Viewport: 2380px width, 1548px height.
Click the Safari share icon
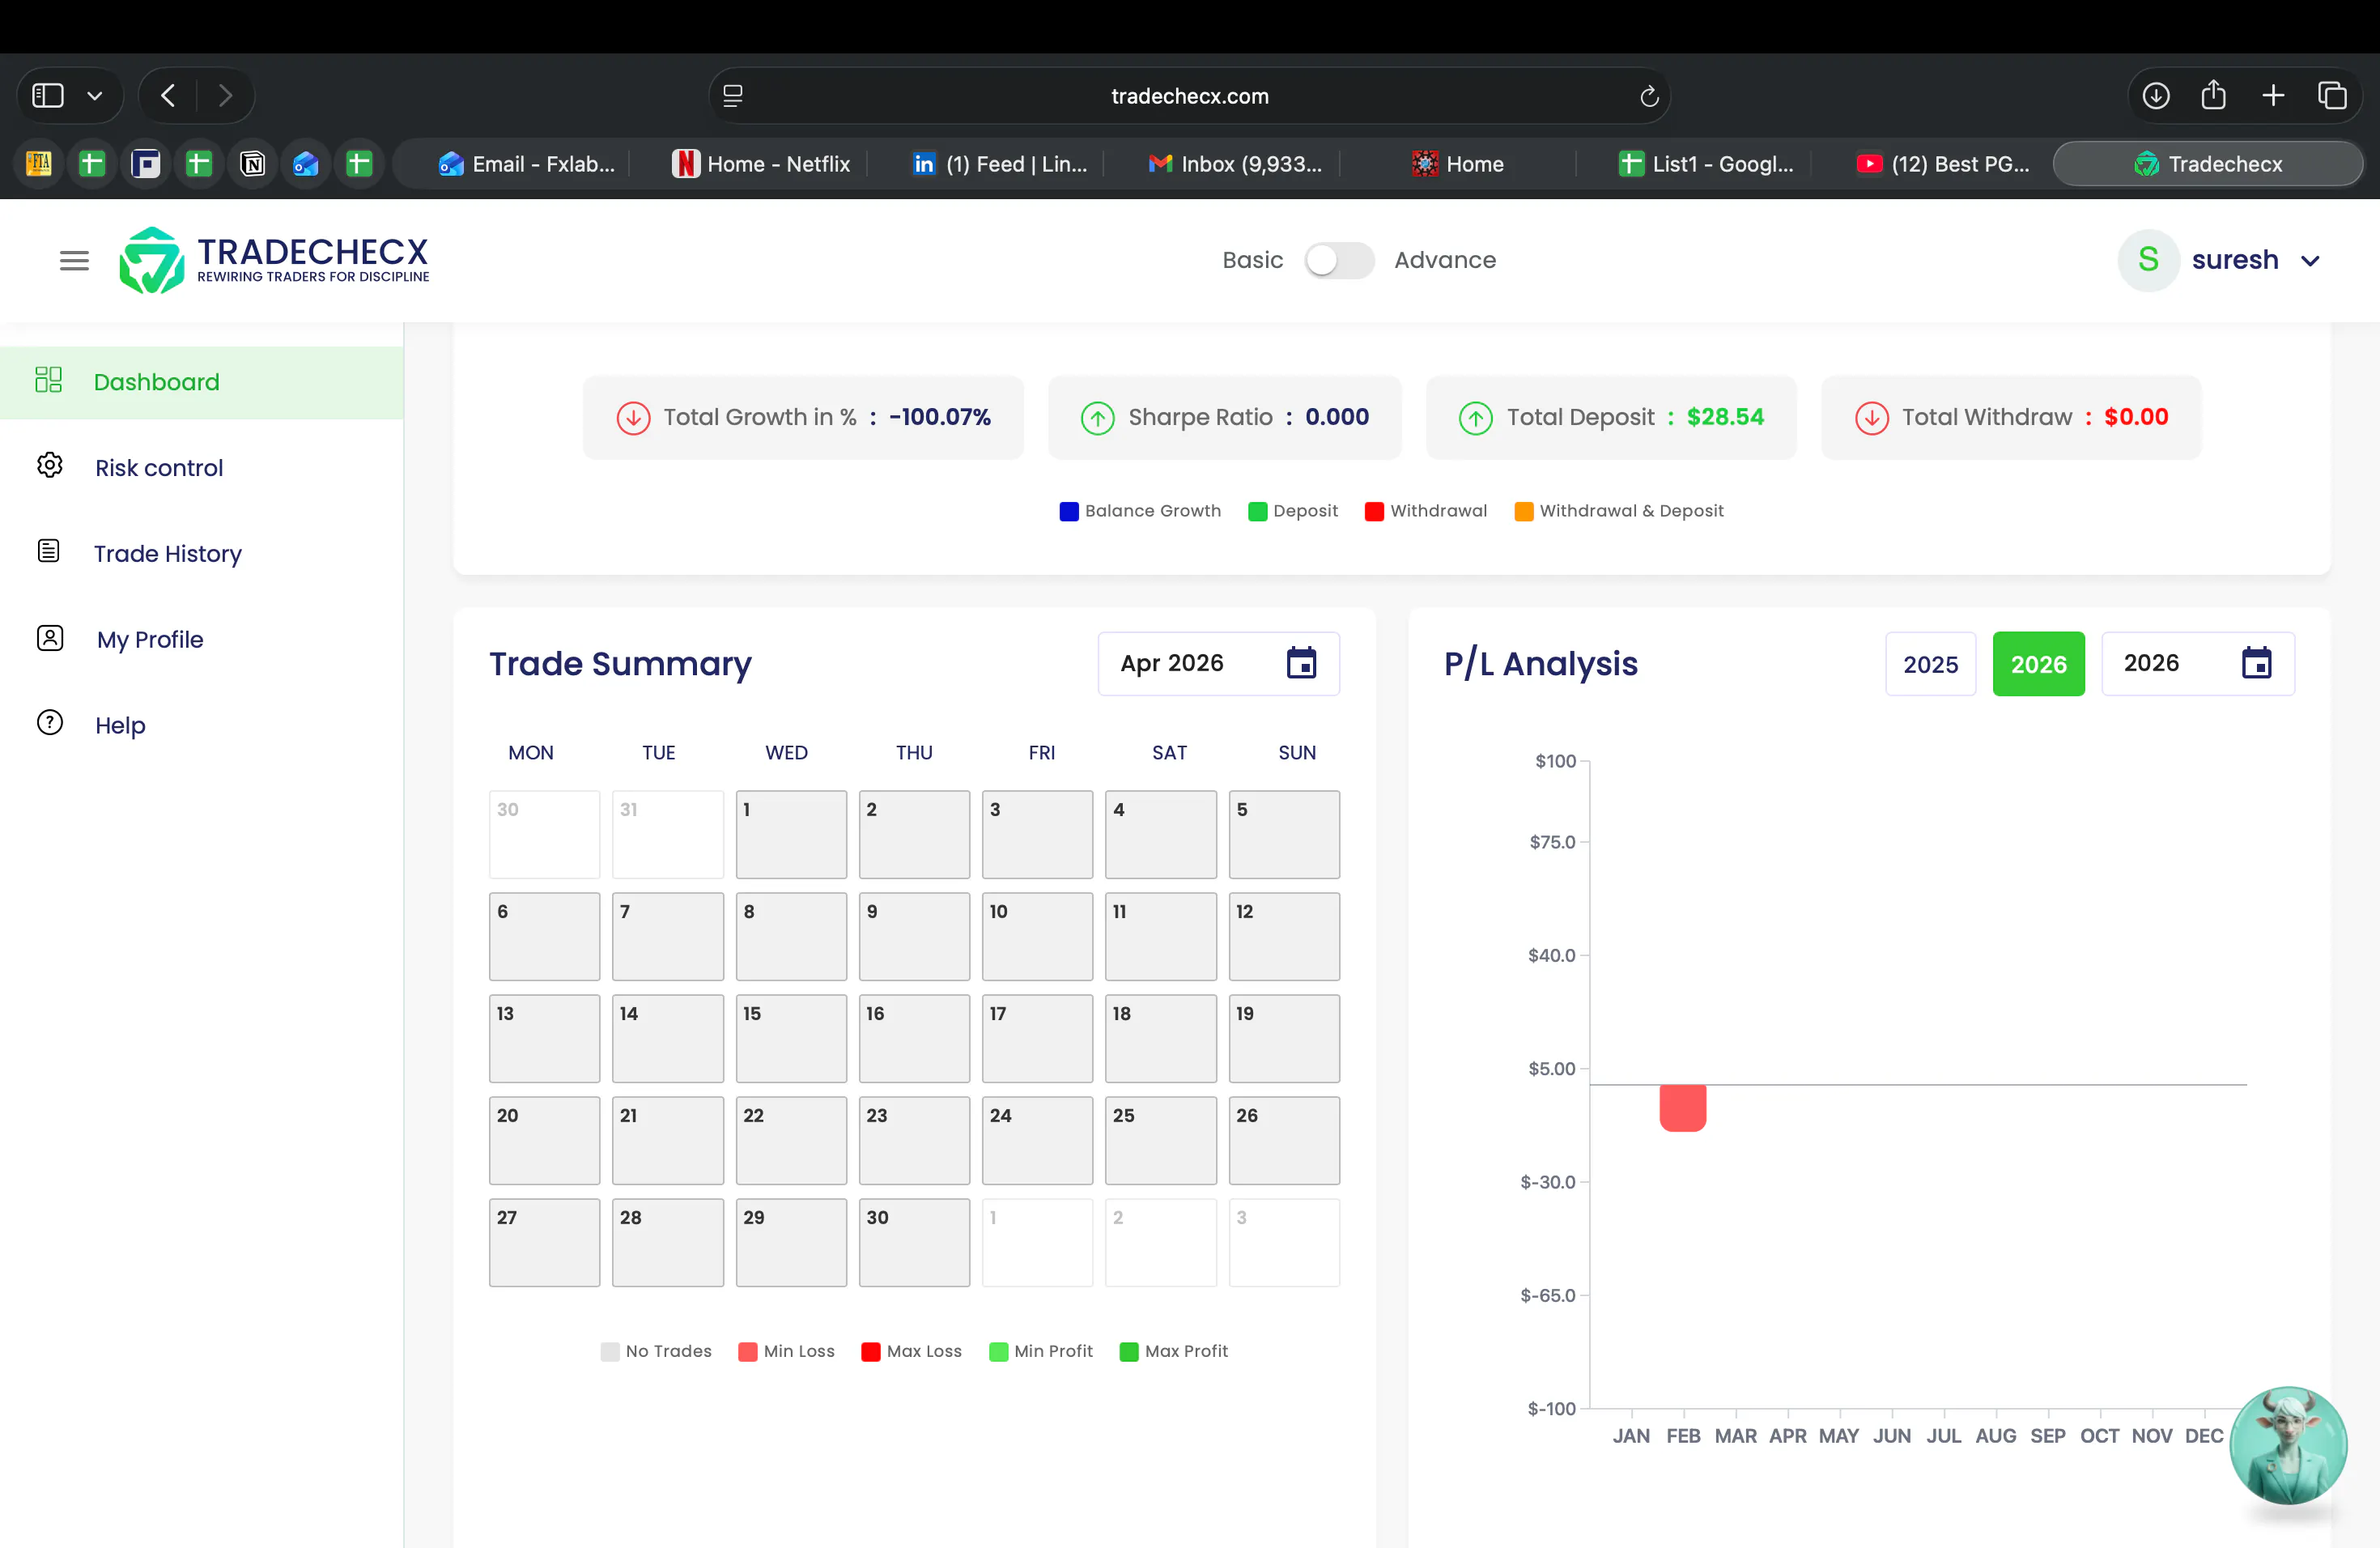(2213, 95)
